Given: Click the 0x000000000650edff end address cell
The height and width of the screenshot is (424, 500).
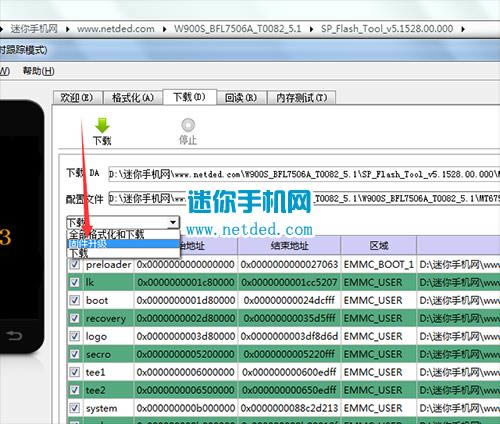Looking at the screenshot, I should pos(289,390).
